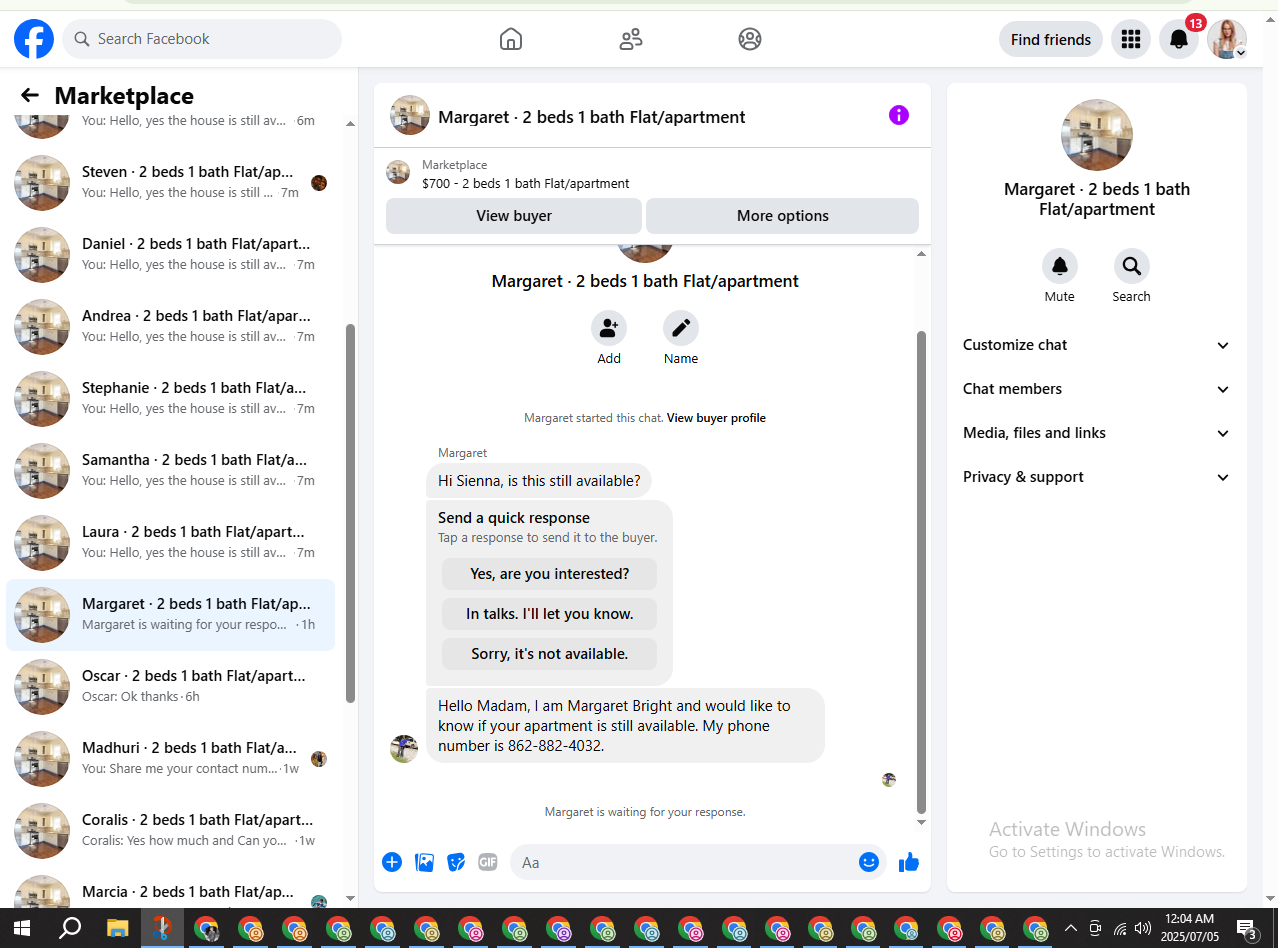1278x948 pixels.
Task: Select the Margaret conversation in the list
Action: pyautogui.click(x=171, y=614)
